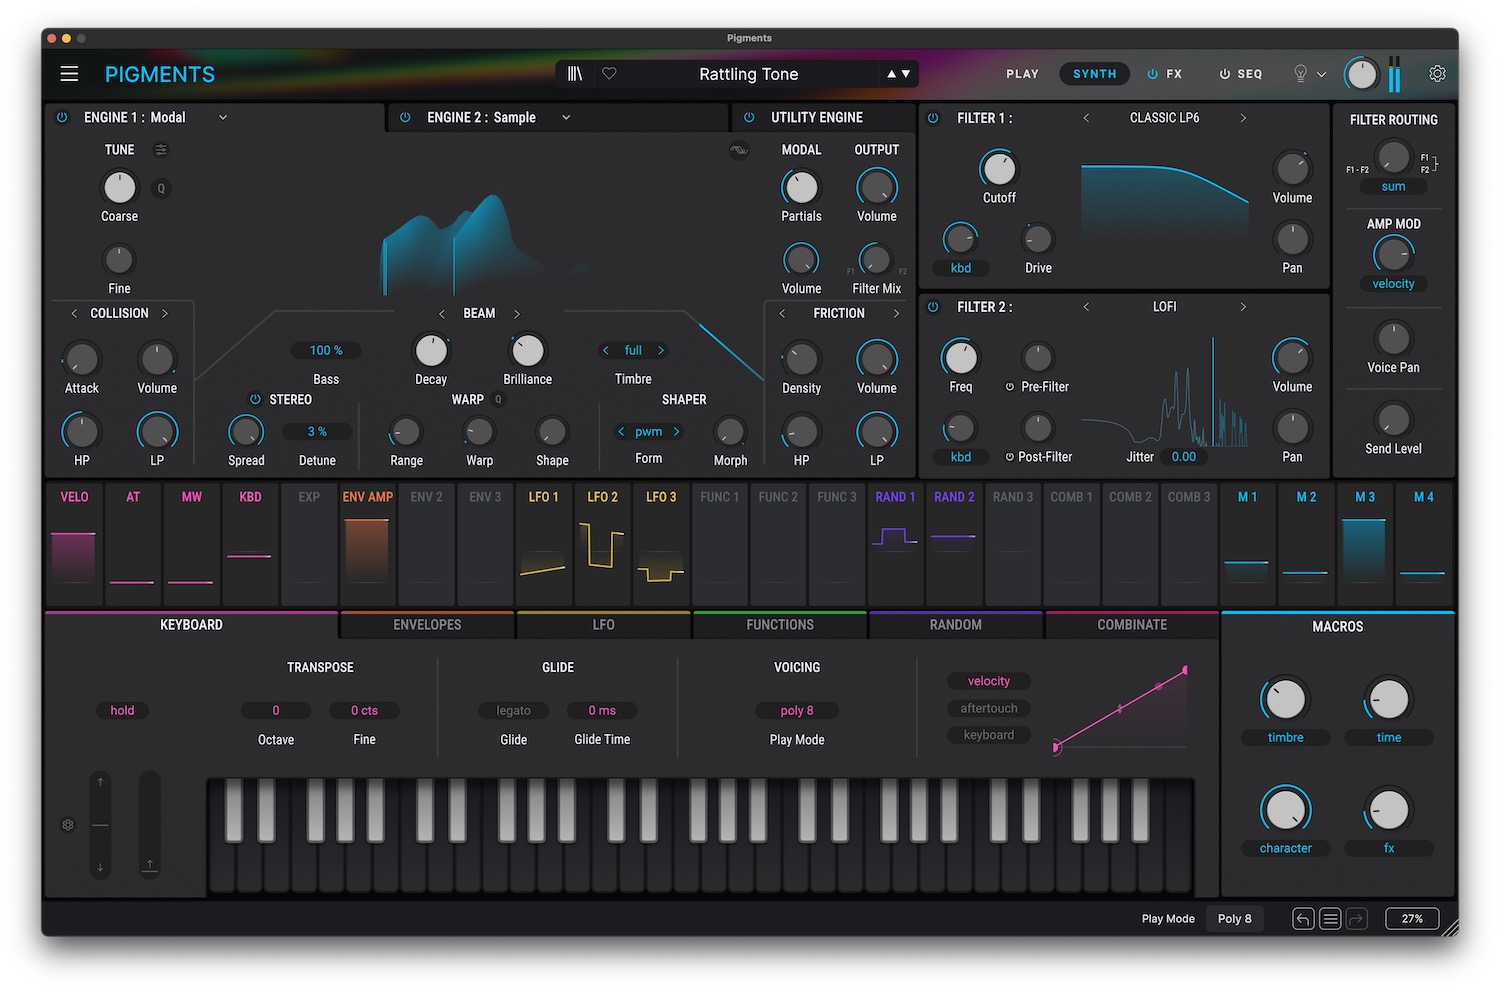Toggle Utility Engine power button
The height and width of the screenshot is (991, 1500).
pyautogui.click(x=749, y=117)
